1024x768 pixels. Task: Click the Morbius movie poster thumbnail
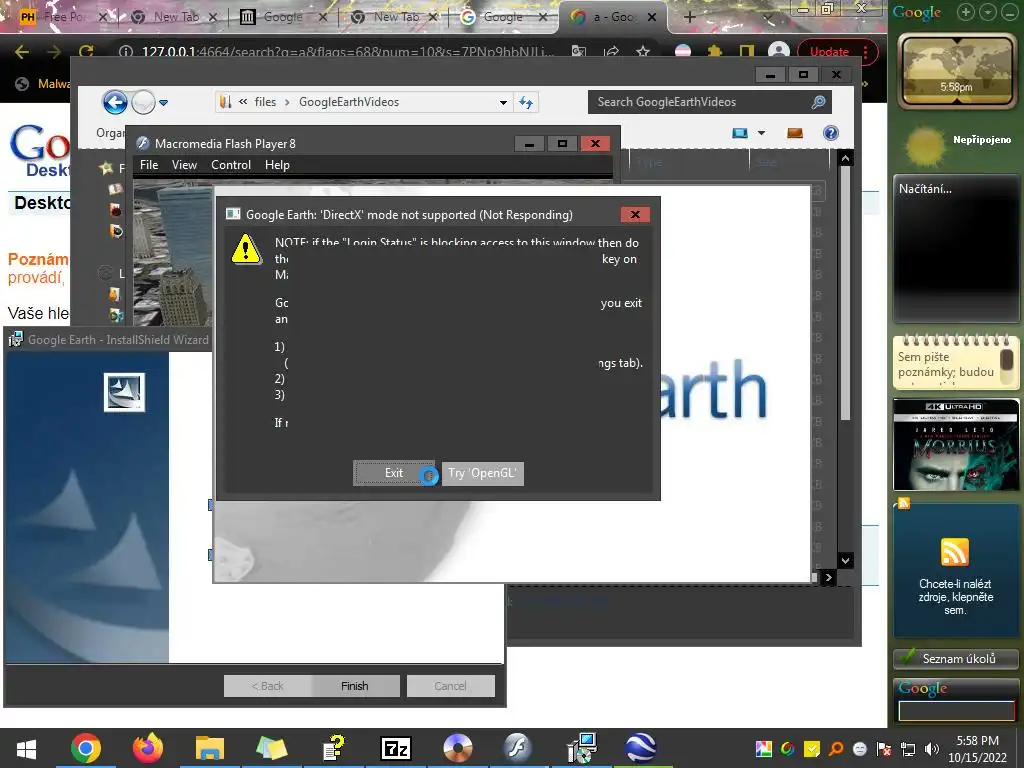pos(956,445)
